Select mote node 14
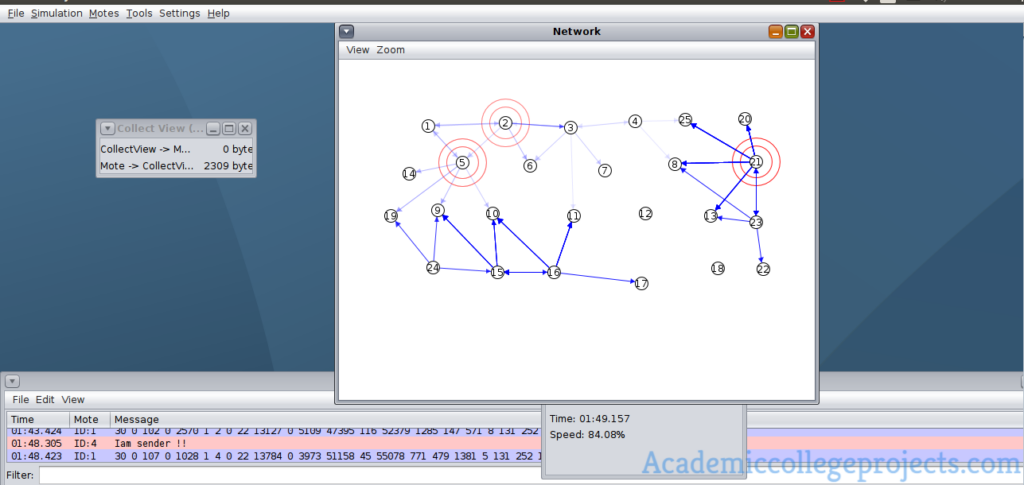The height and width of the screenshot is (485, 1024). pos(409,174)
